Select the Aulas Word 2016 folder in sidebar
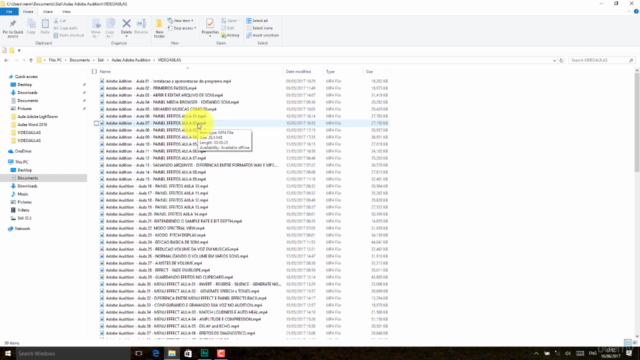Screen dimensions: 640x360 pos(29,124)
